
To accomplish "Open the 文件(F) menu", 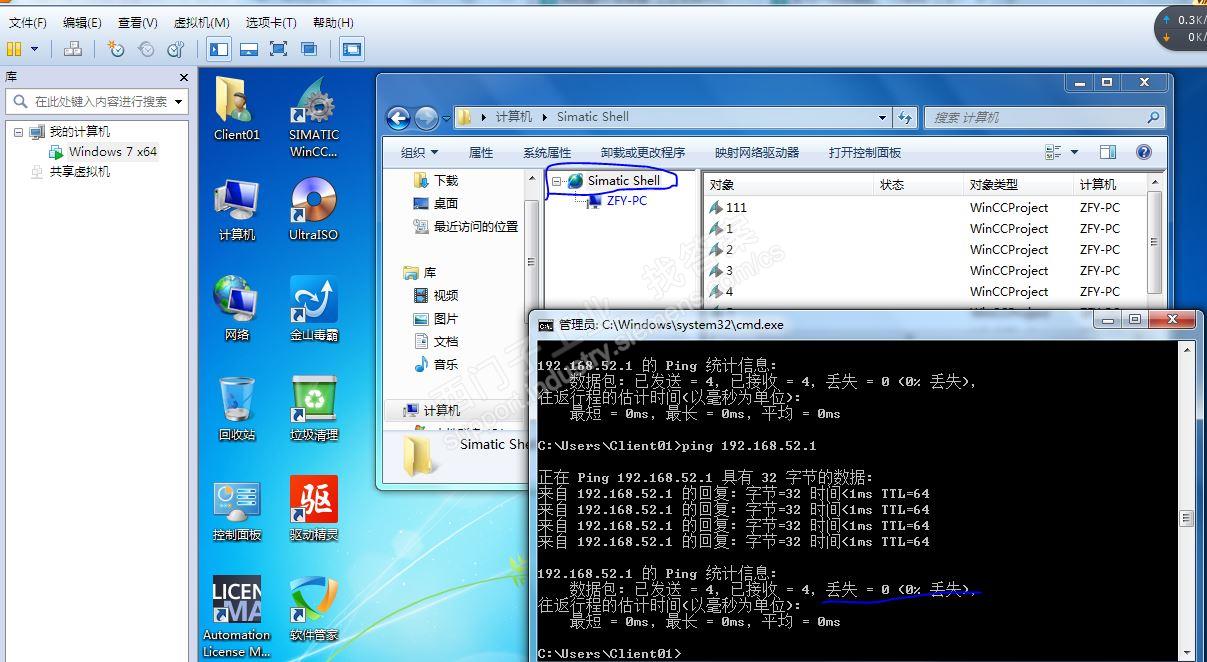I will click(27, 22).
